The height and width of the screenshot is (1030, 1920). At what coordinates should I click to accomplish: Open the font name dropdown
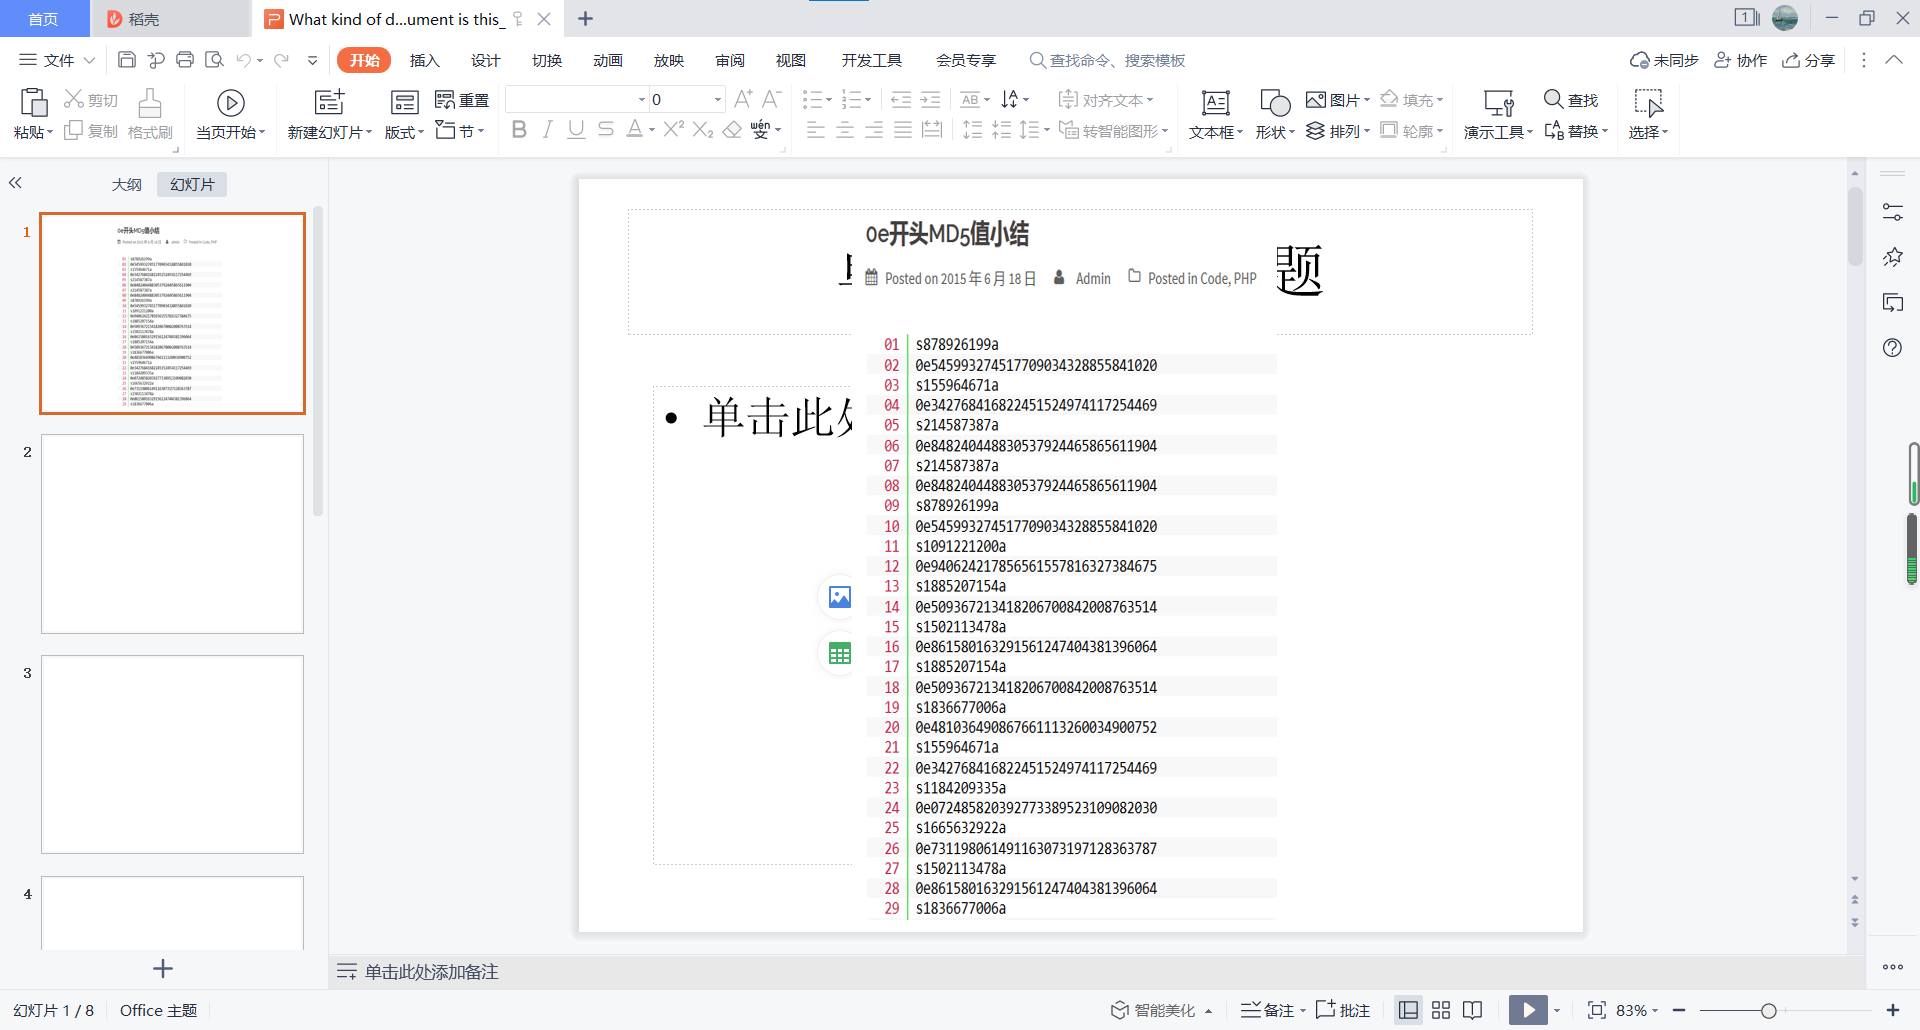click(641, 100)
